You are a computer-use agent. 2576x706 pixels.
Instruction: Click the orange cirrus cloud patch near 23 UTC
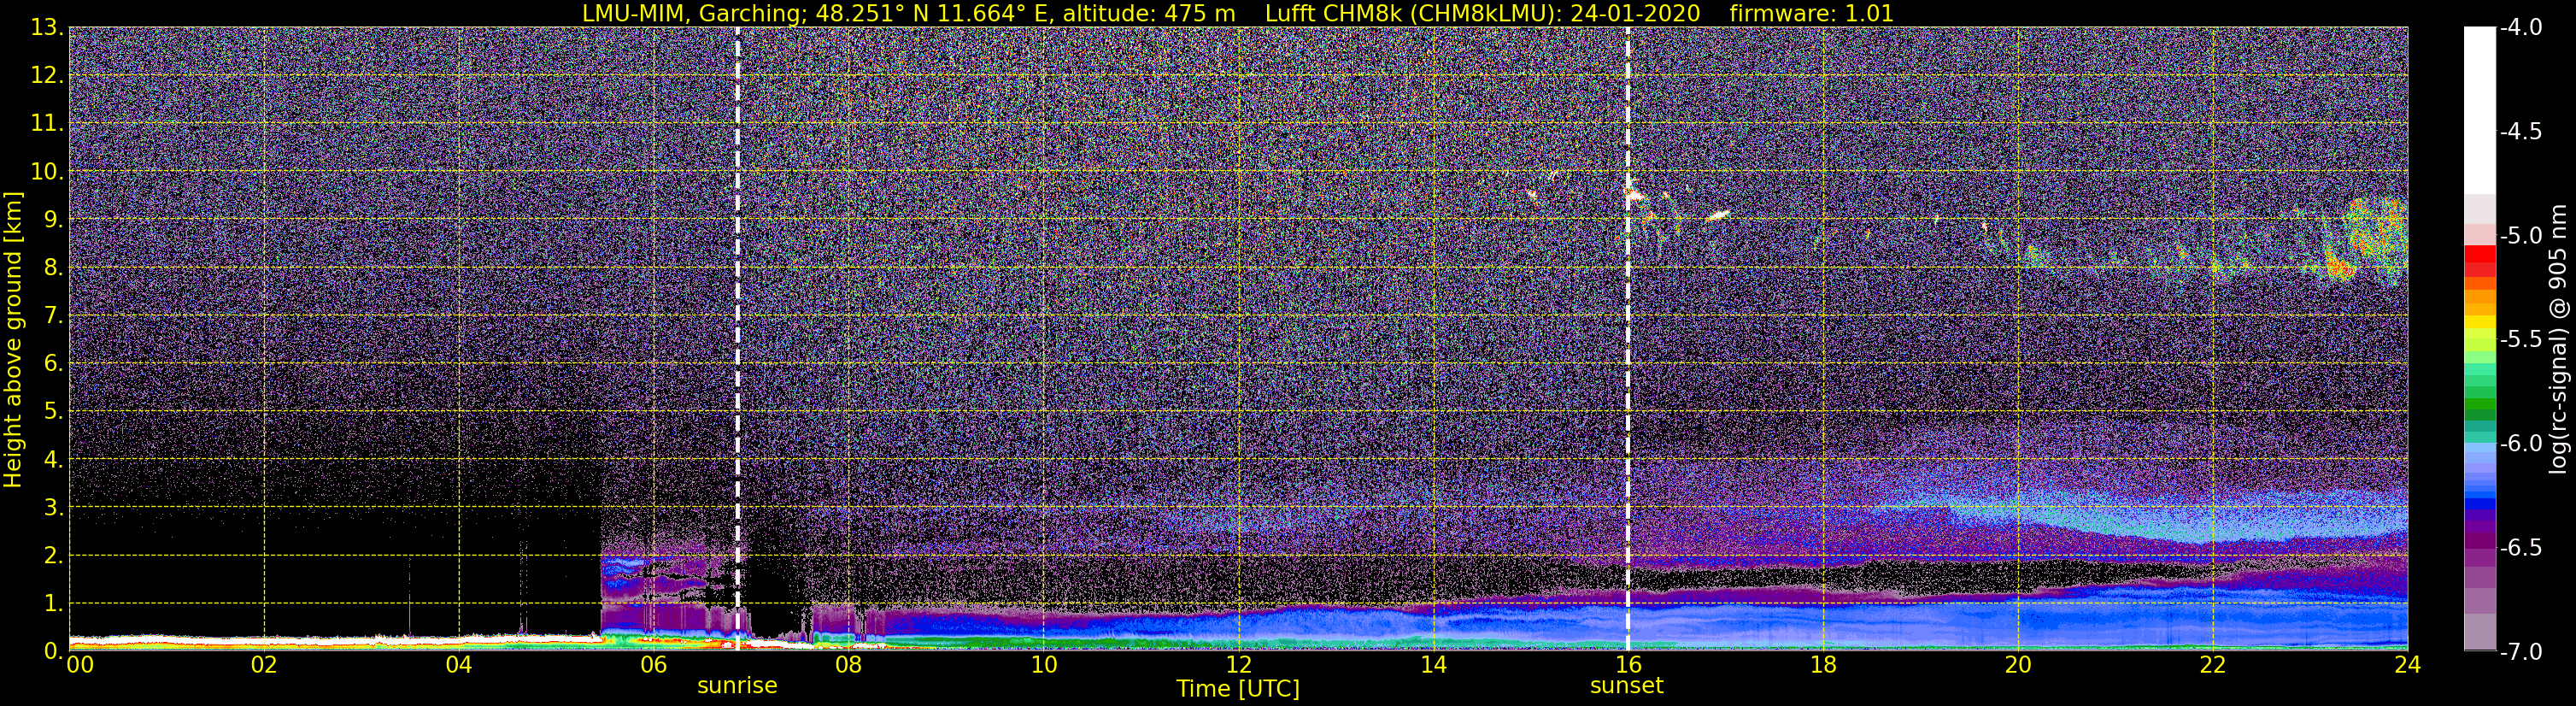[x=2340, y=267]
